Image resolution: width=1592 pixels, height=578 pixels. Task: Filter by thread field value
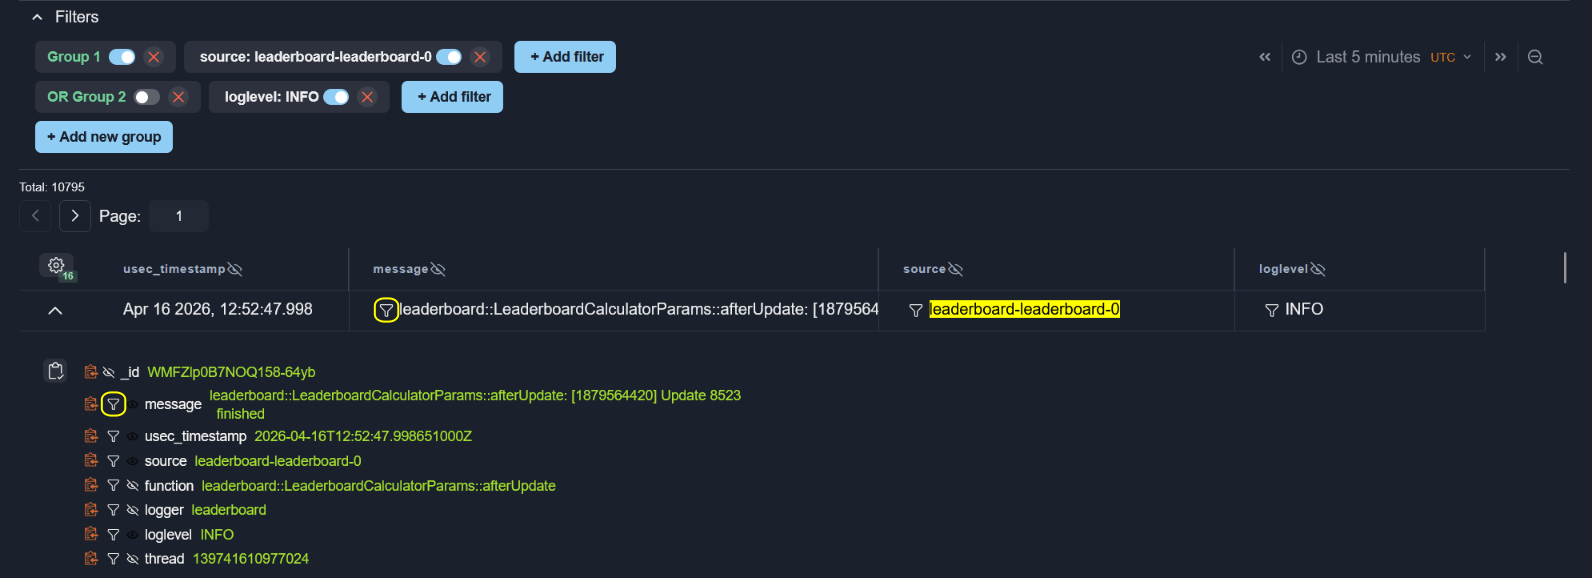[113, 559]
